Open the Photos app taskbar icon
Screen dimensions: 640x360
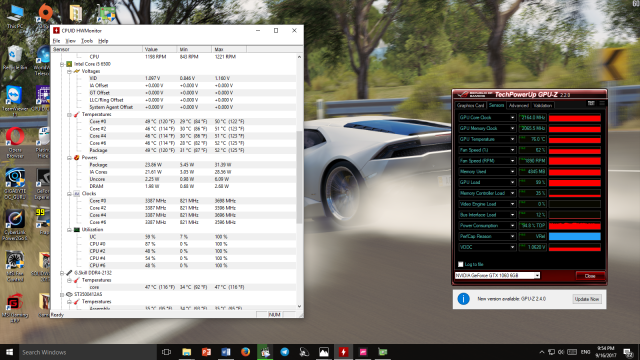pos(324,352)
